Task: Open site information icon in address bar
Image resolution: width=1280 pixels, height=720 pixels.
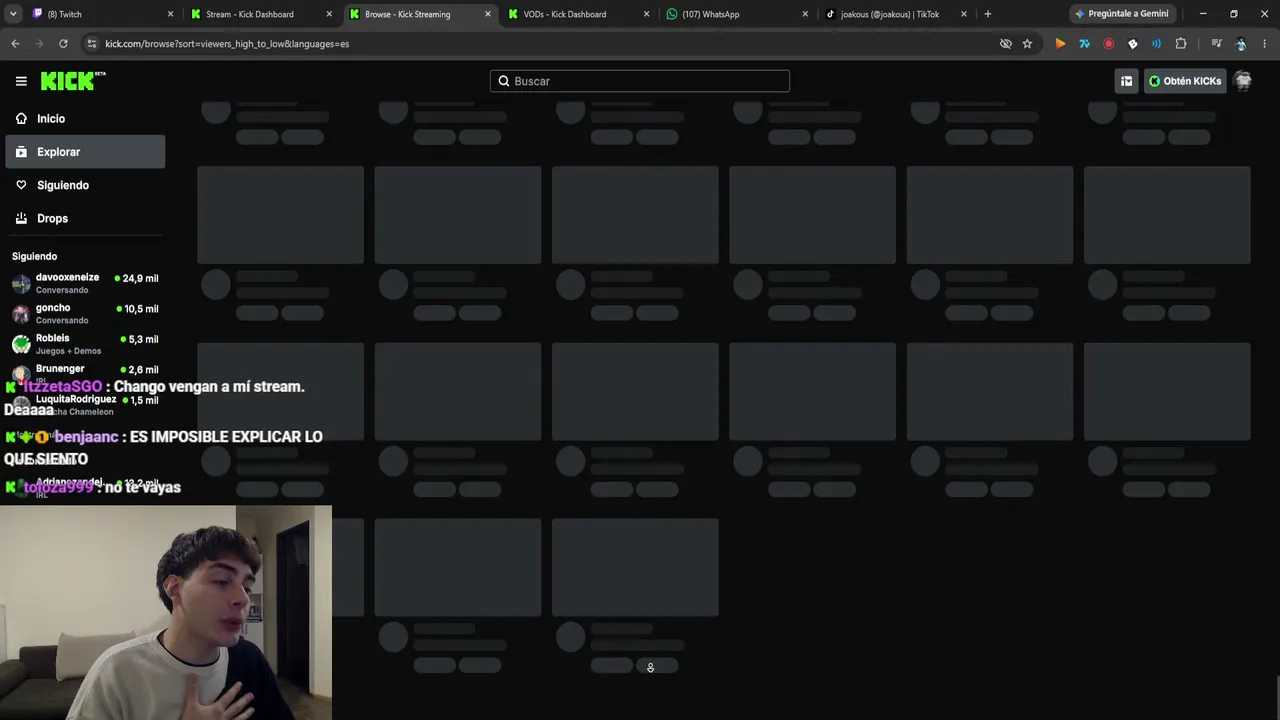Action: 92,44
